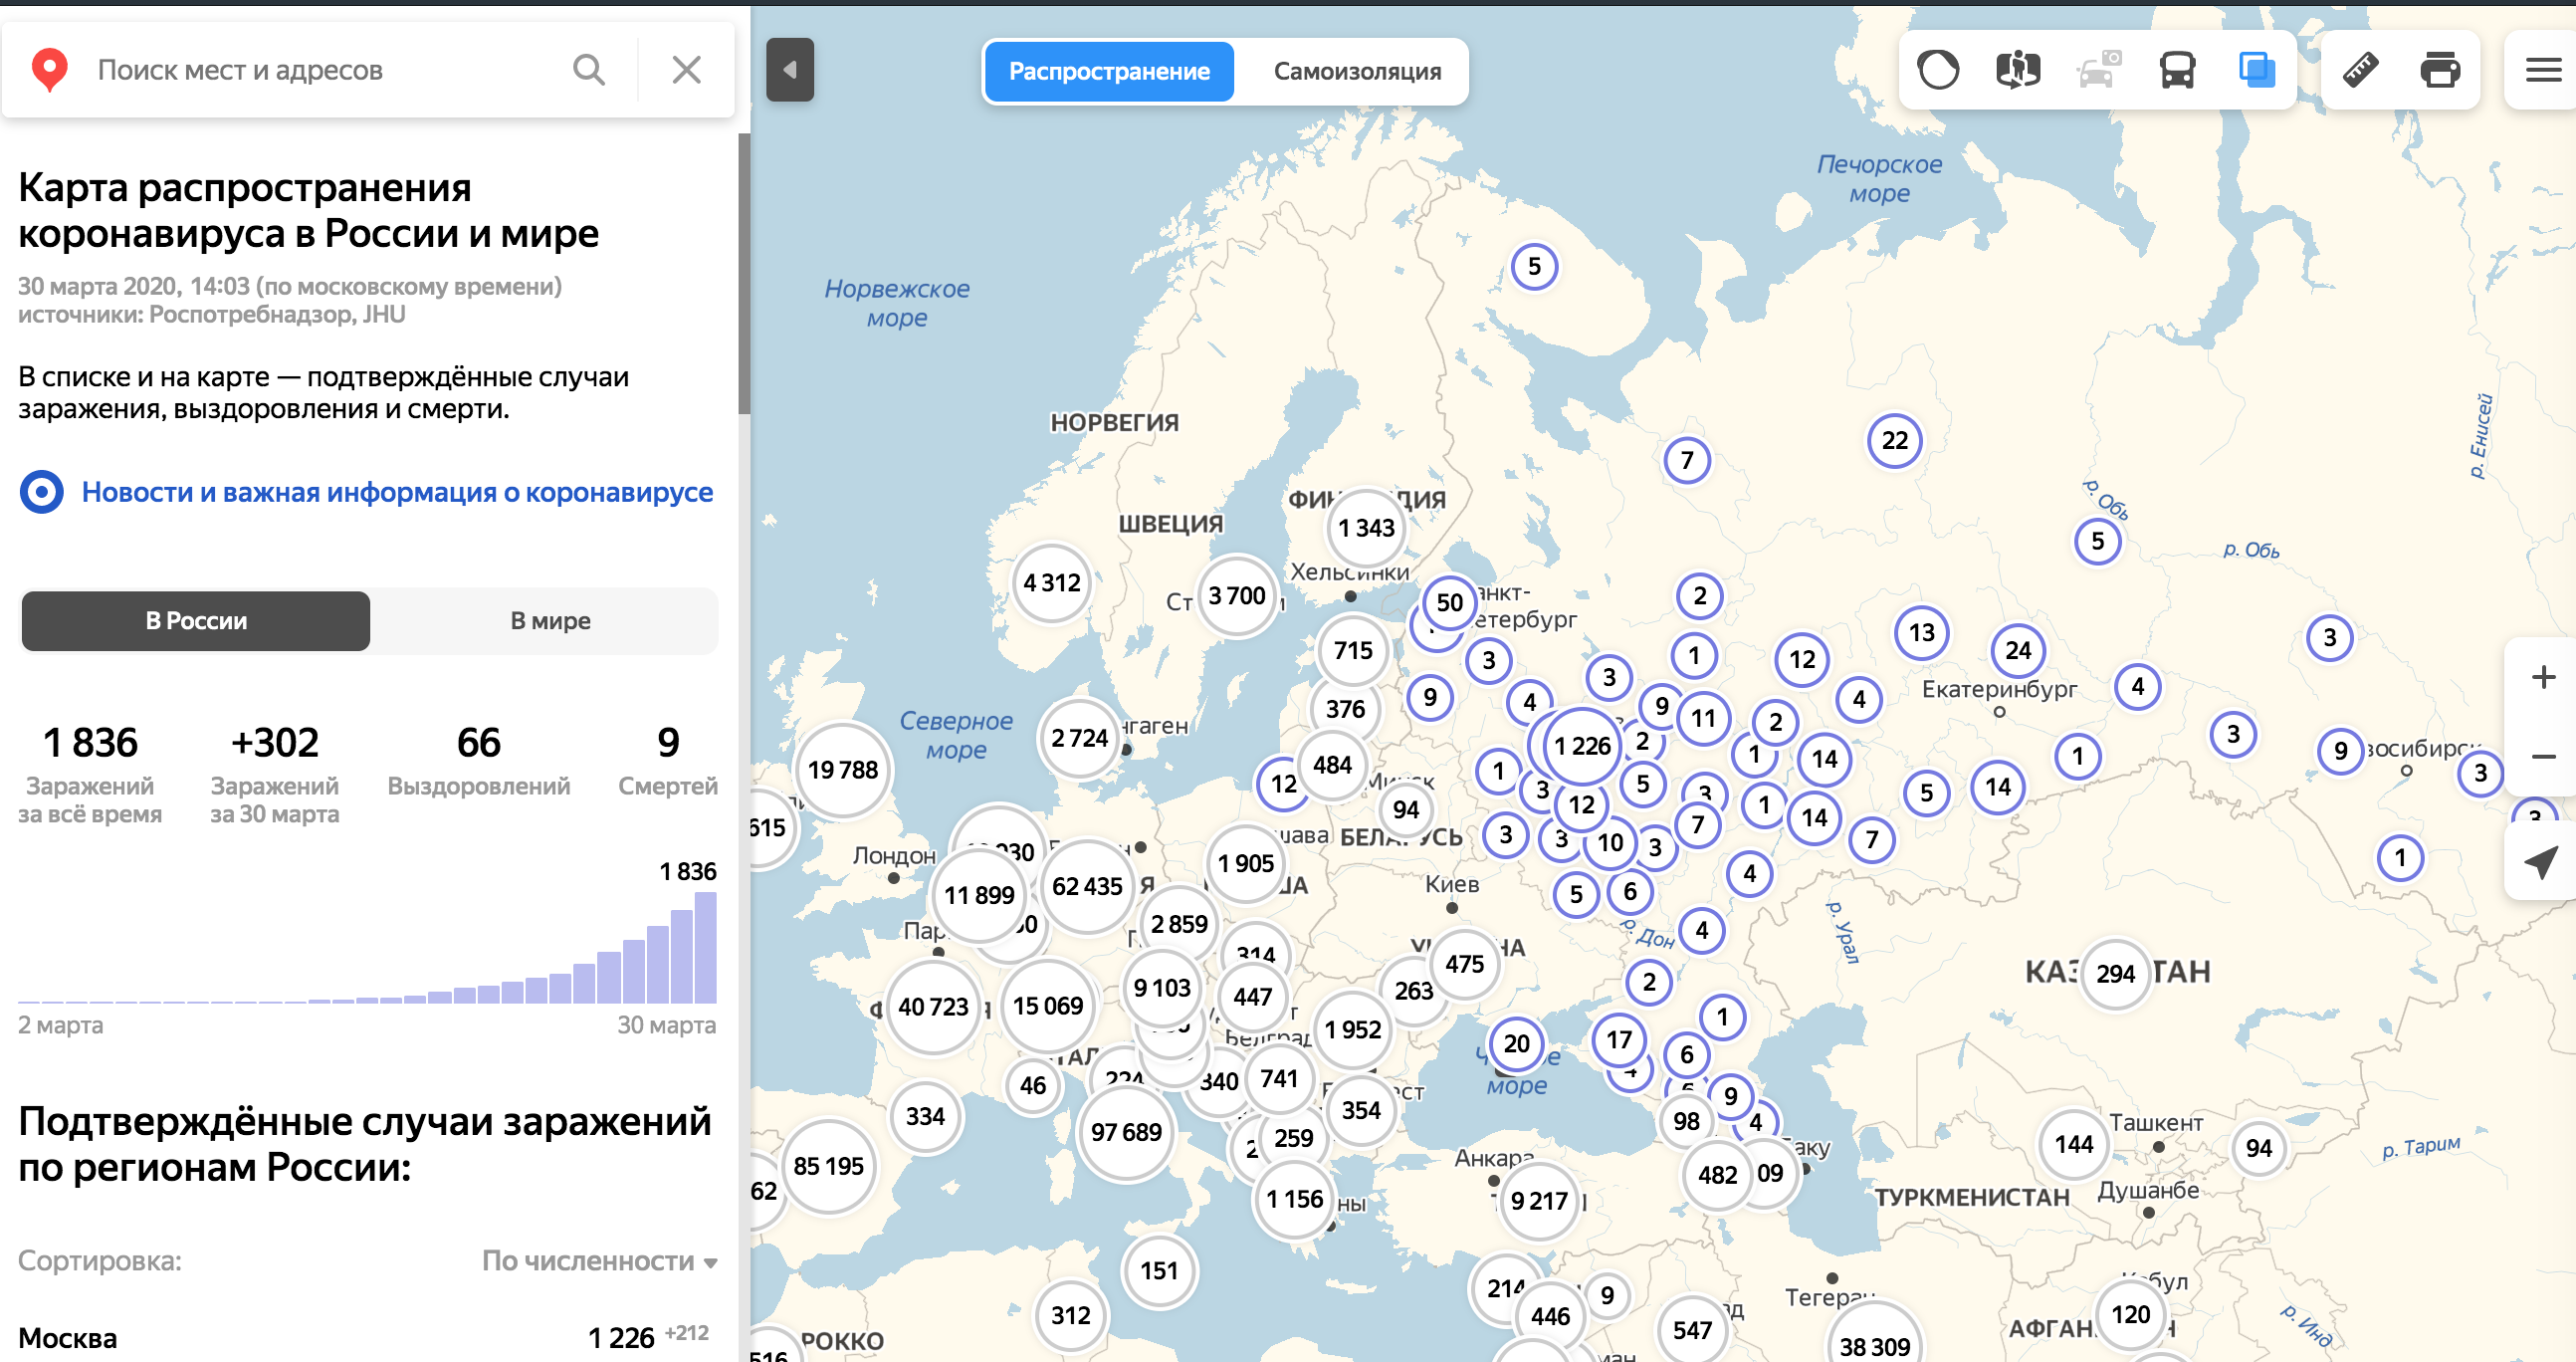Select the В мире tab

click(x=550, y=621)
